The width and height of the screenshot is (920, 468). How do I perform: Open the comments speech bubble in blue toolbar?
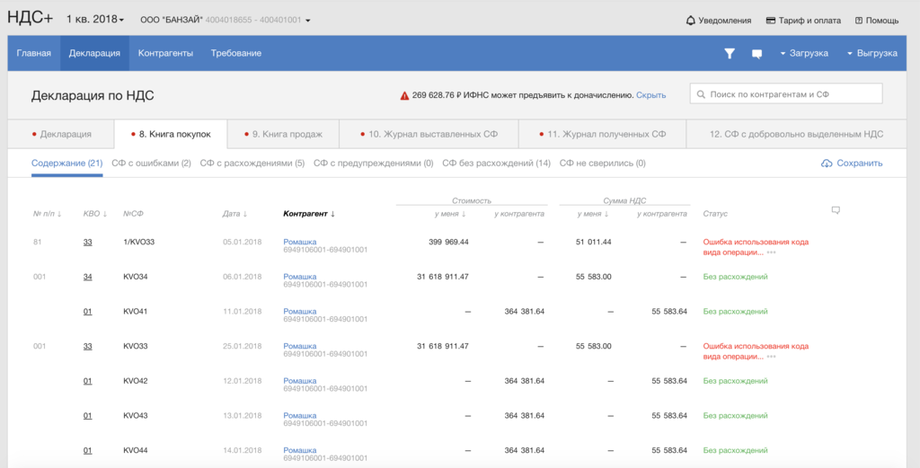(757, 54)
